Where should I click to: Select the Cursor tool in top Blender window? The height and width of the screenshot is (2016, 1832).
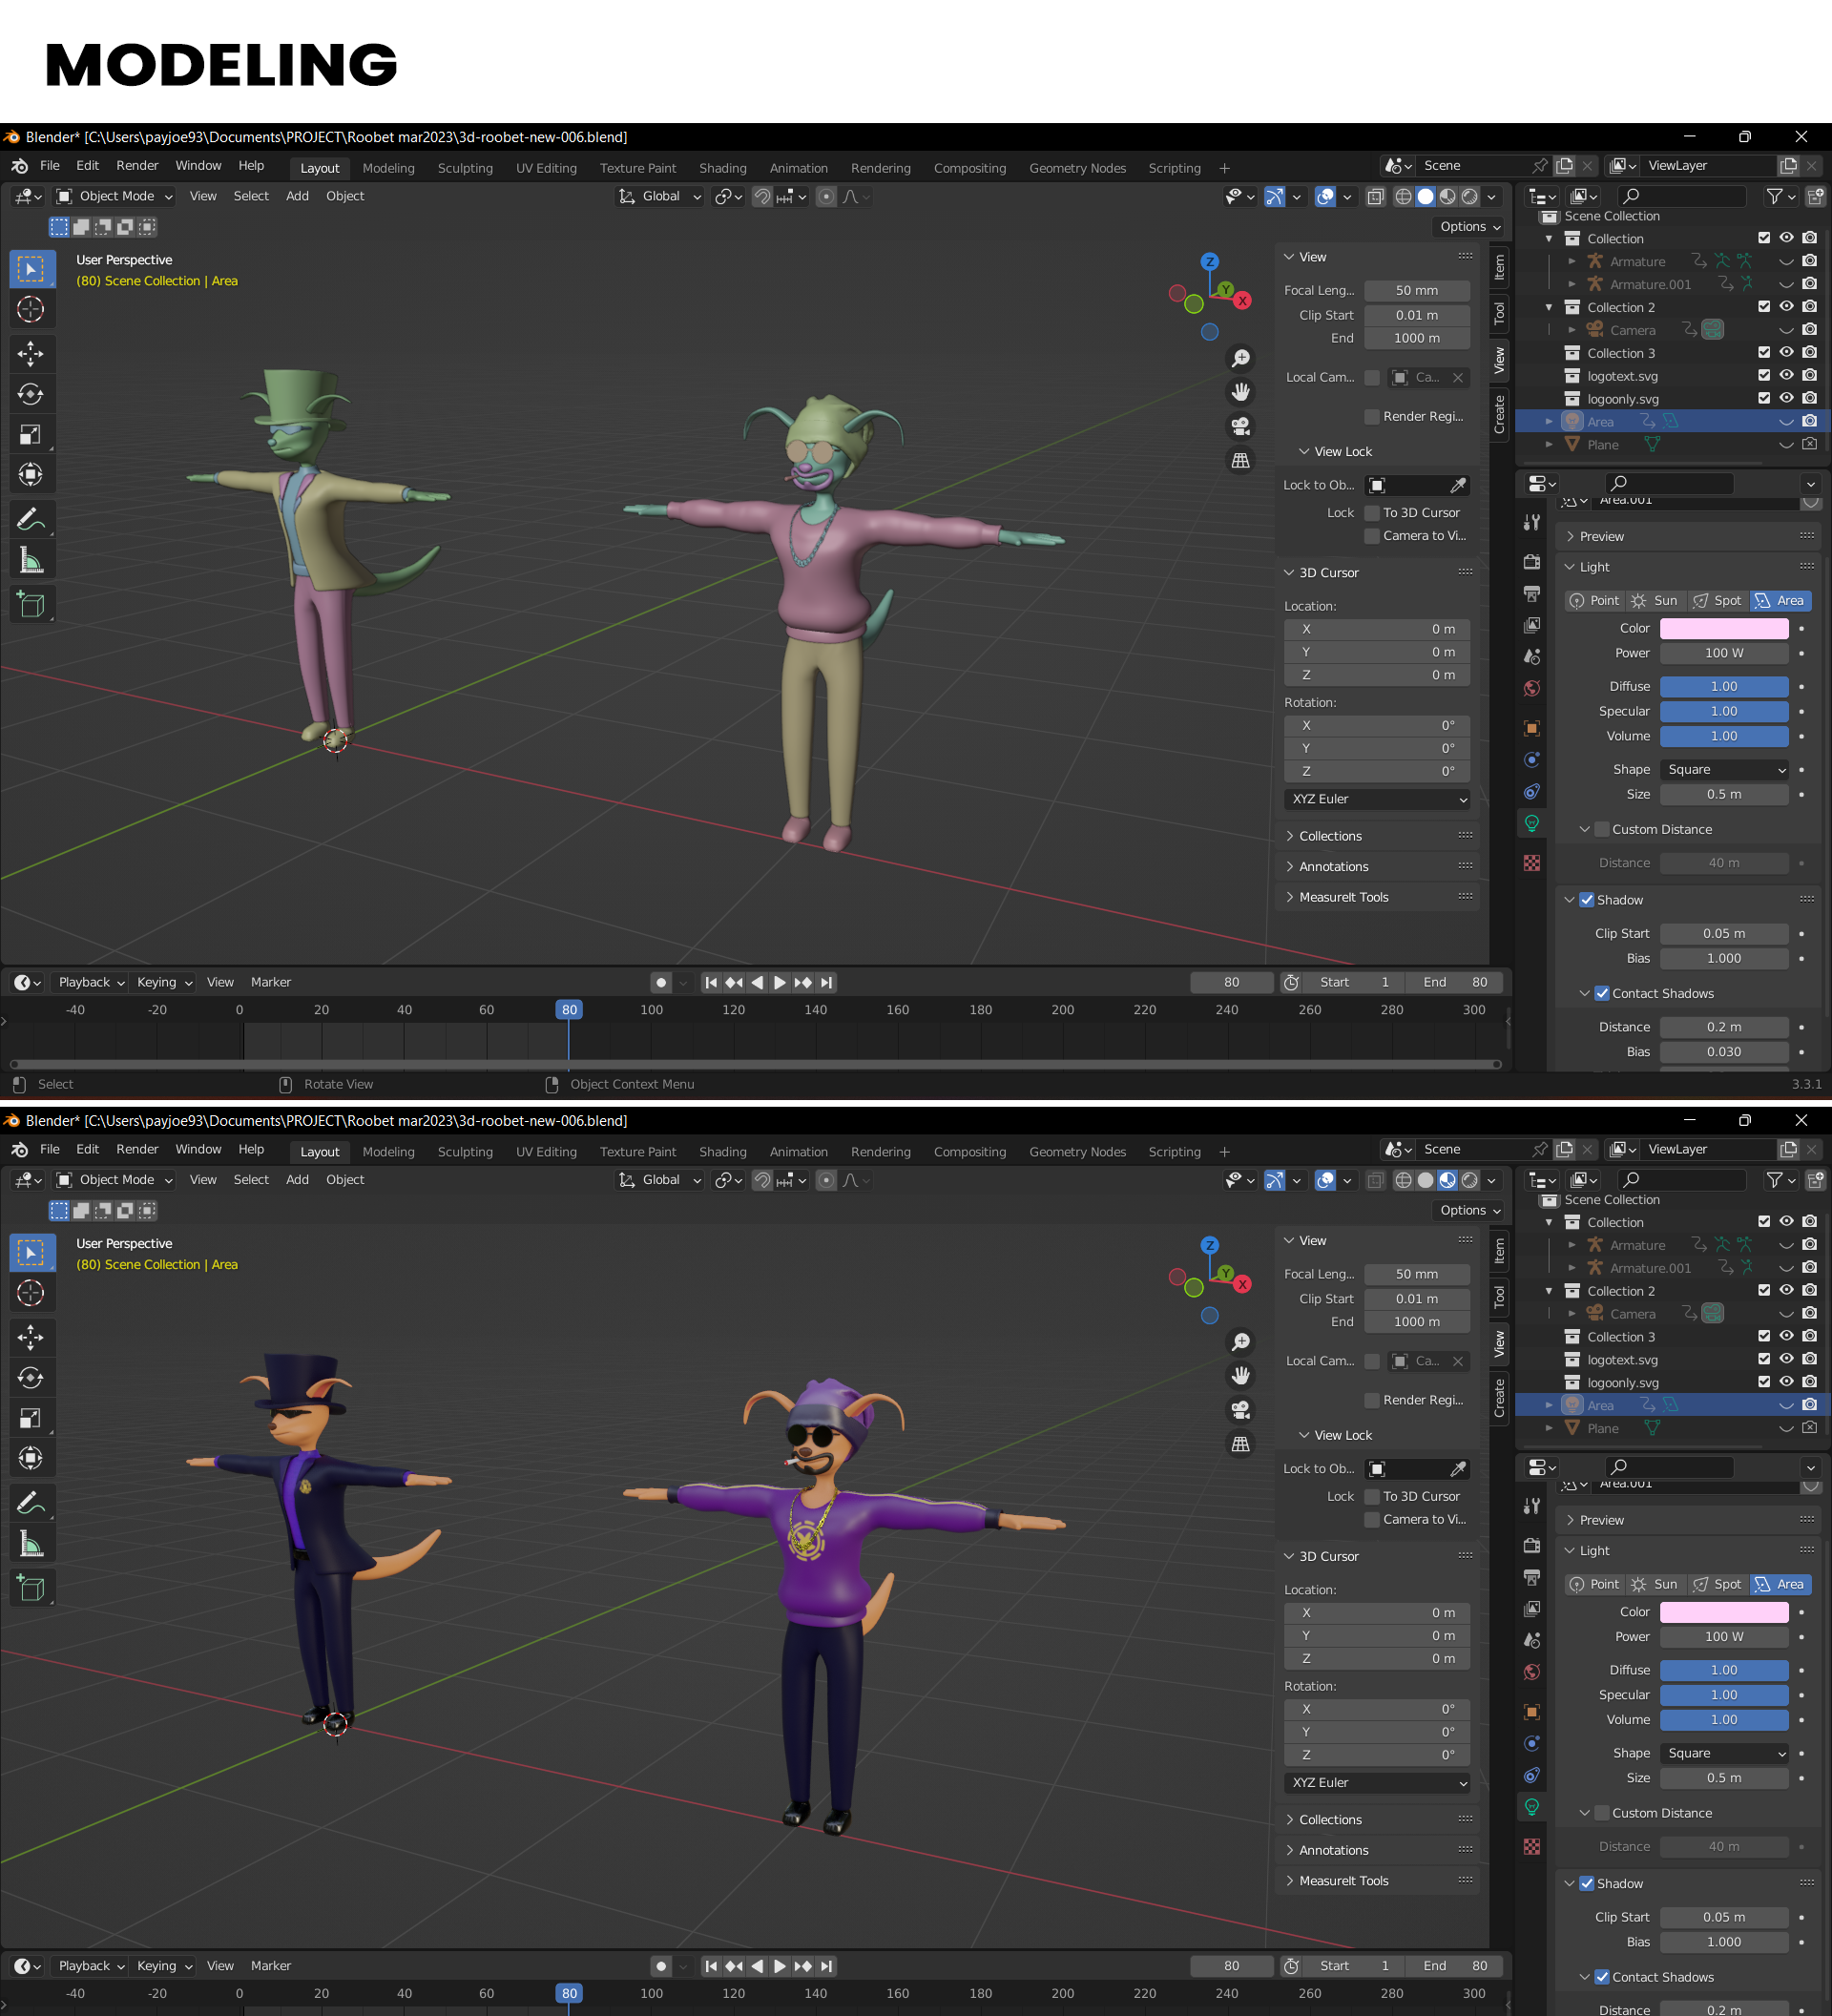[x=31, y=310]
